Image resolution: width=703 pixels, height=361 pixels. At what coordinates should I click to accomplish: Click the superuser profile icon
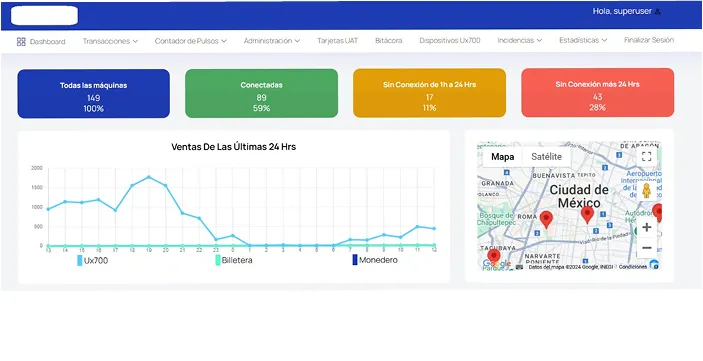click(658, 12)
